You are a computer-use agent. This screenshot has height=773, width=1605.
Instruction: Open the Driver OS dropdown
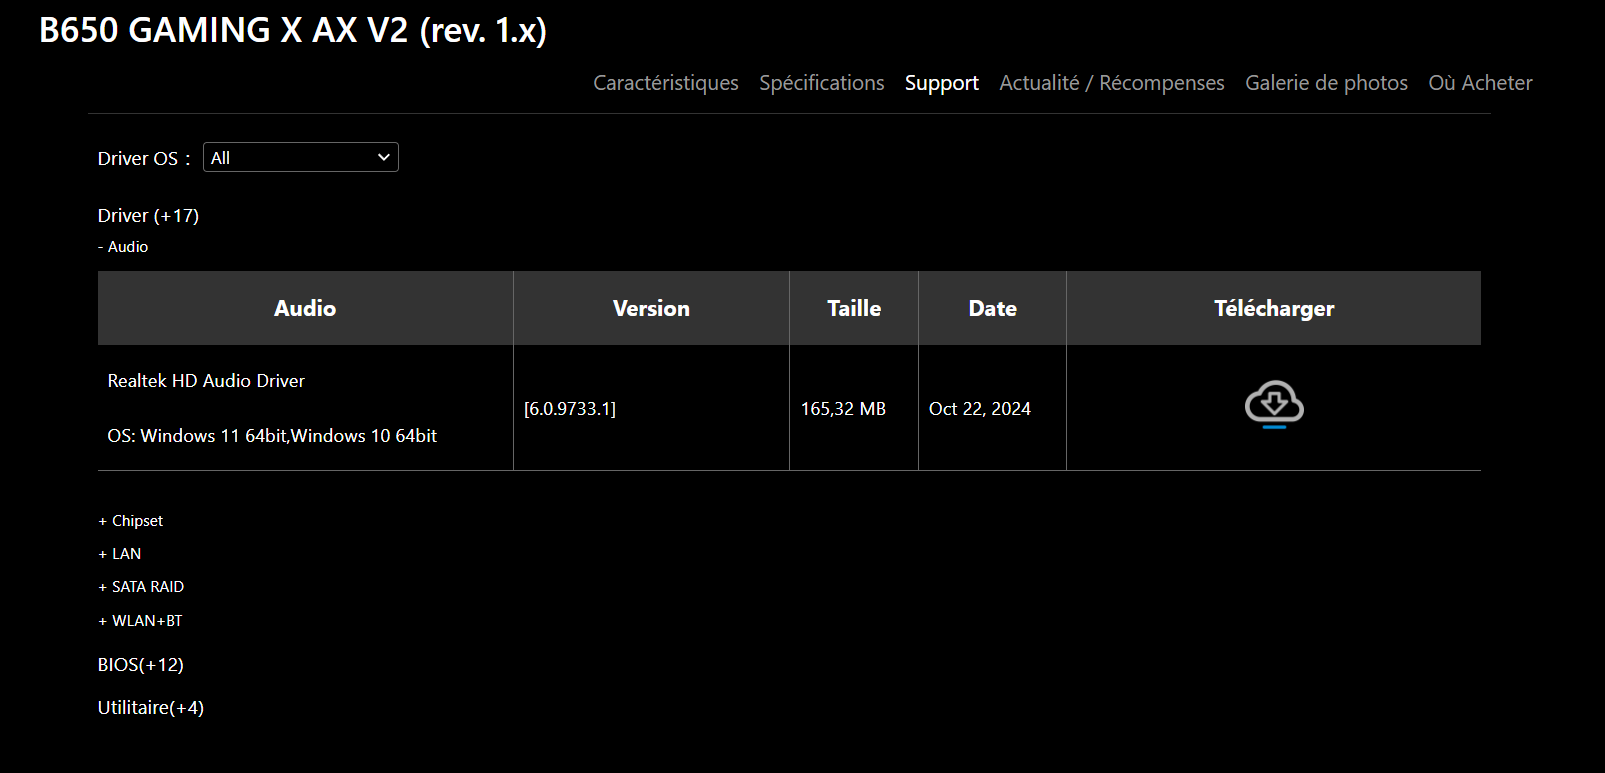point(301,158)
